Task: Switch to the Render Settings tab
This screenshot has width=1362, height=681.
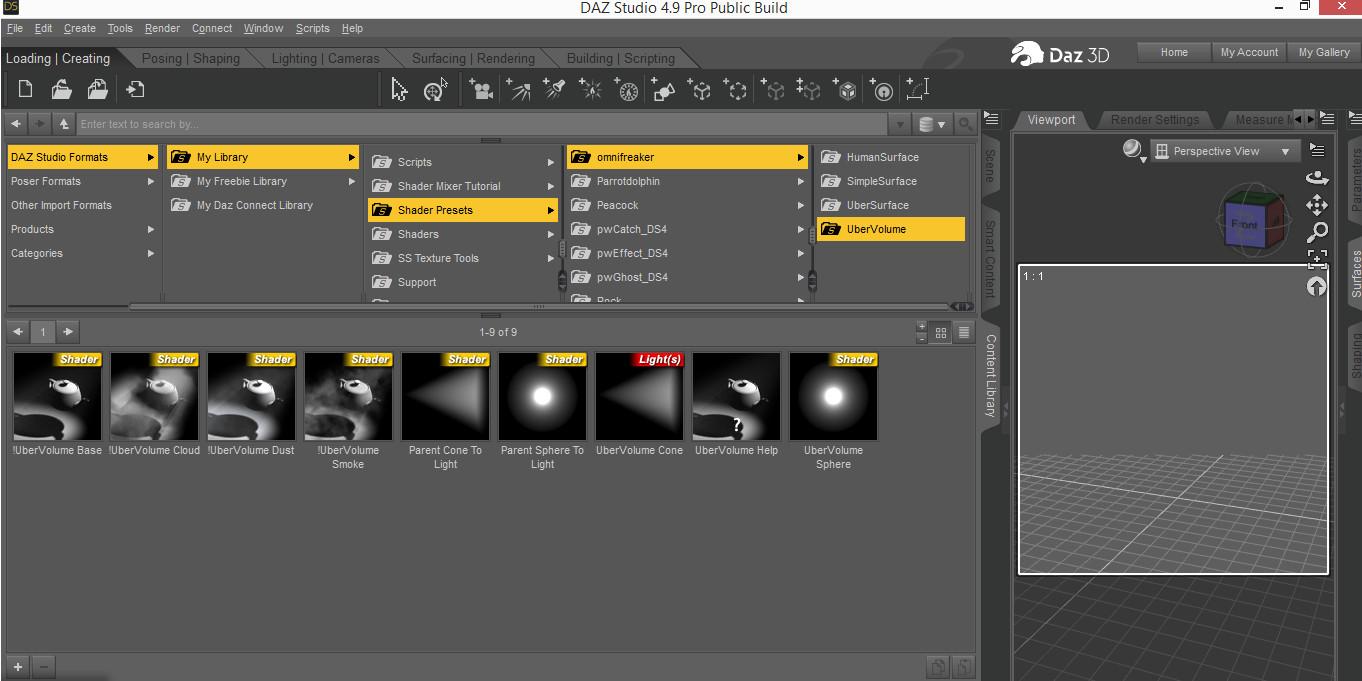Action: [x=1154, y=119]
